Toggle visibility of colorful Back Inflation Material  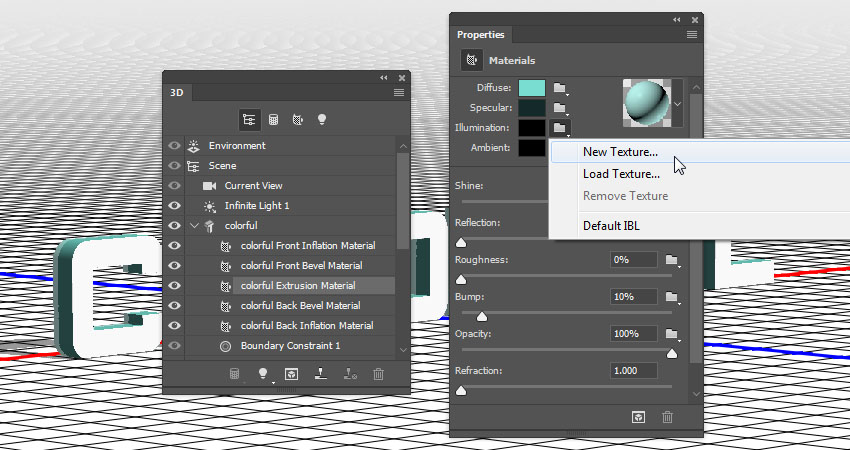coord(175,326)
